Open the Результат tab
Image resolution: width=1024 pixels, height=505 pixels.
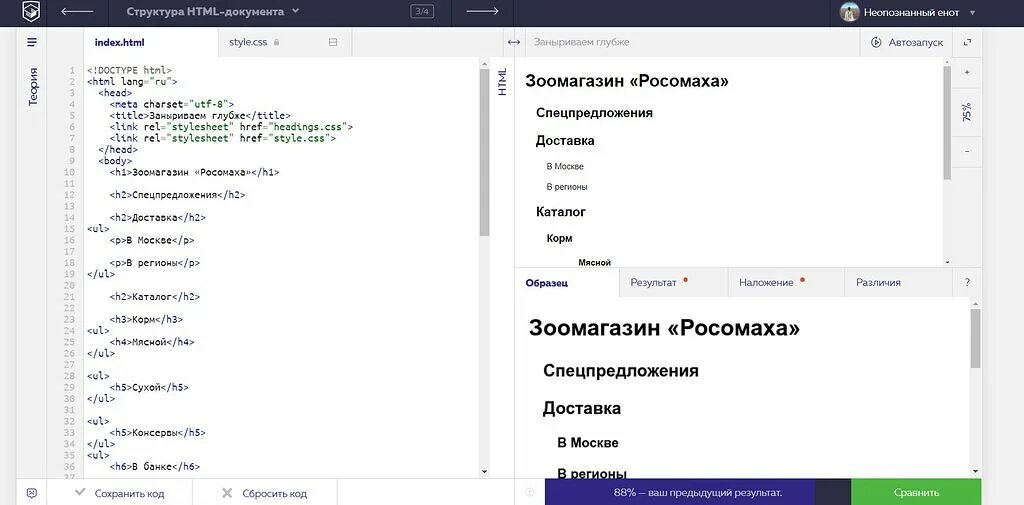pos(673,283)
